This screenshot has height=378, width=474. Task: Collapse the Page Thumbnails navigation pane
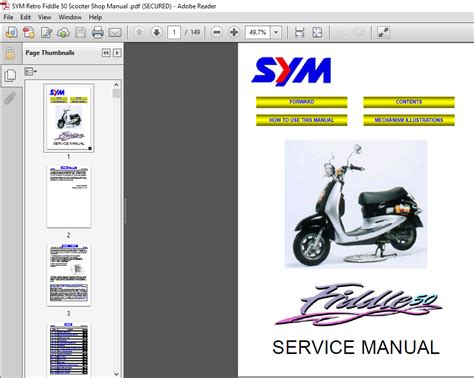106,53
